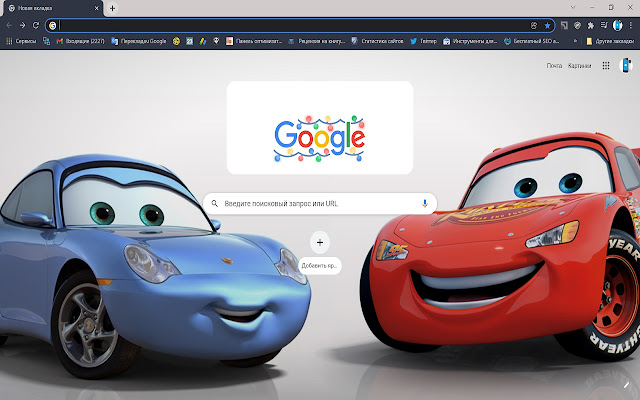
Task: Open the Google account avatar on the page
Action: 626,65
